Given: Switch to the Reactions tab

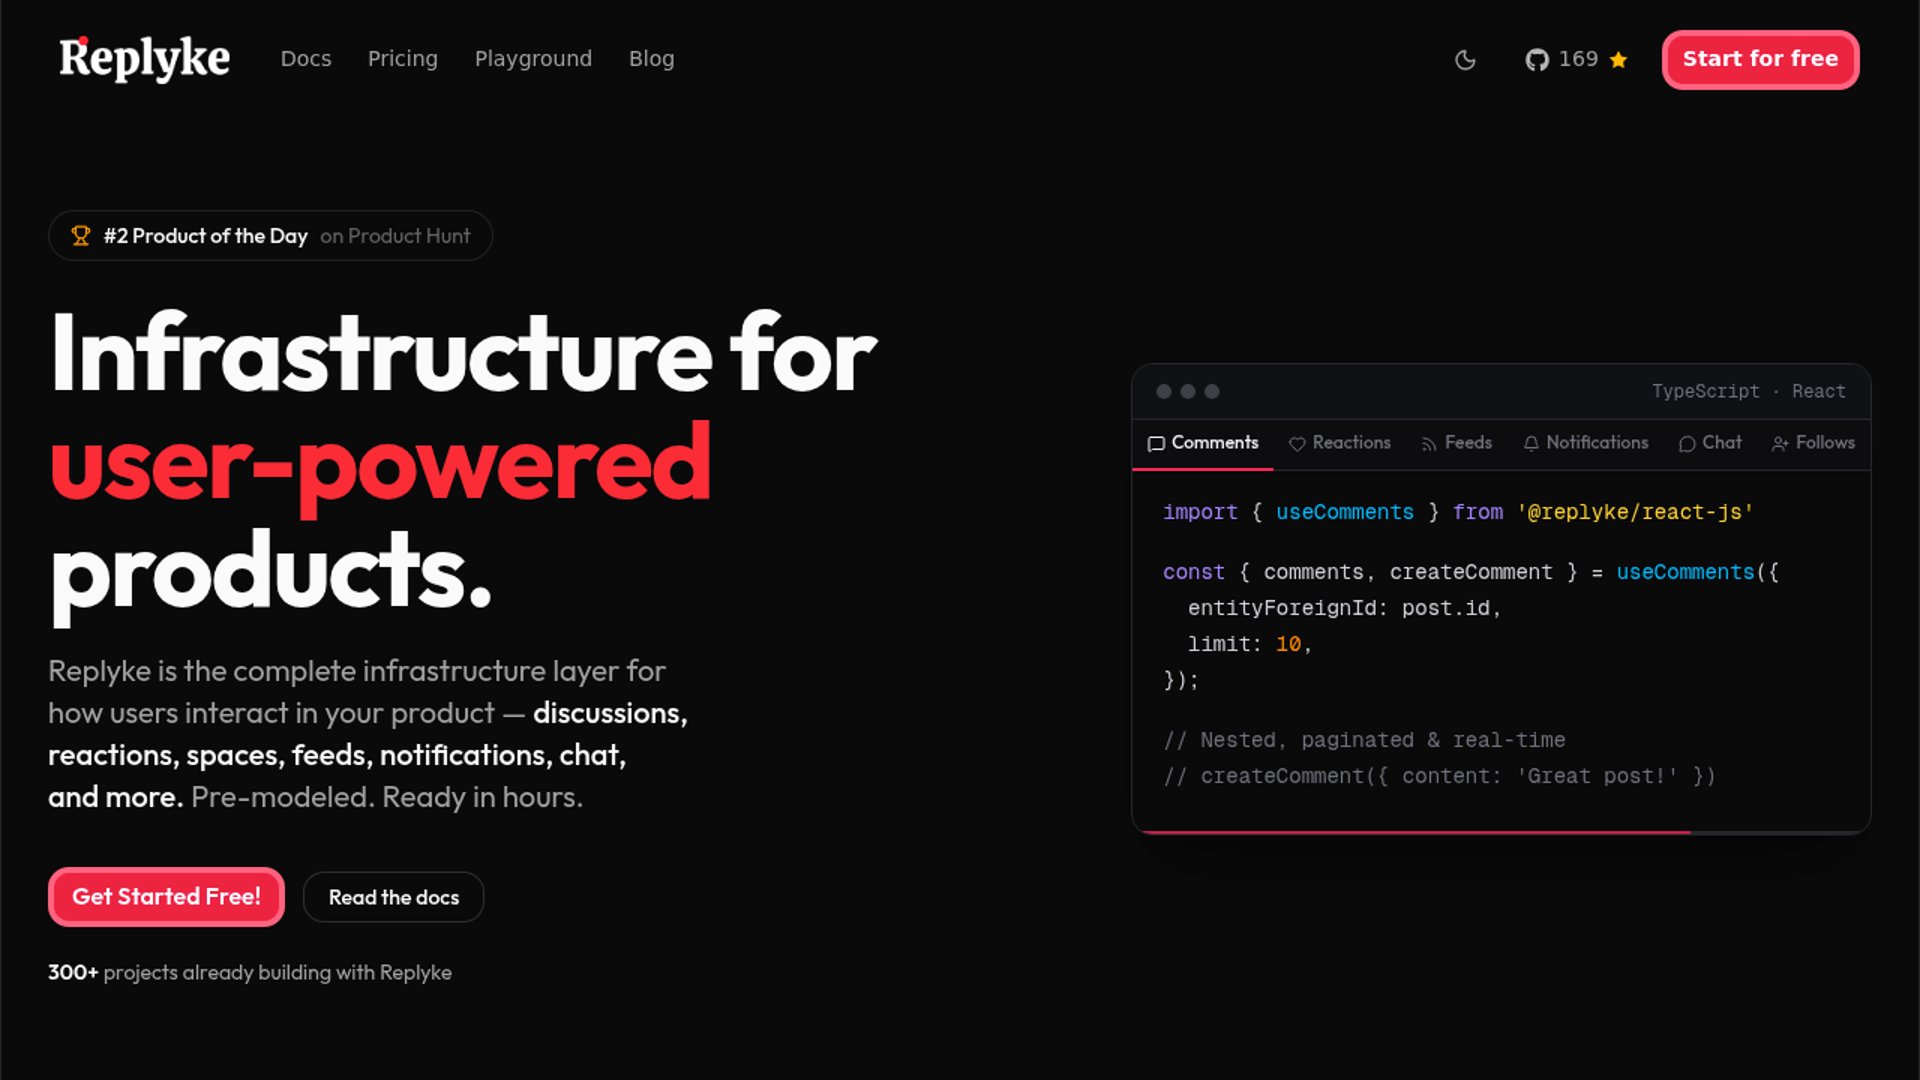Looking at the screenshot, I should tap(1340, 443).
